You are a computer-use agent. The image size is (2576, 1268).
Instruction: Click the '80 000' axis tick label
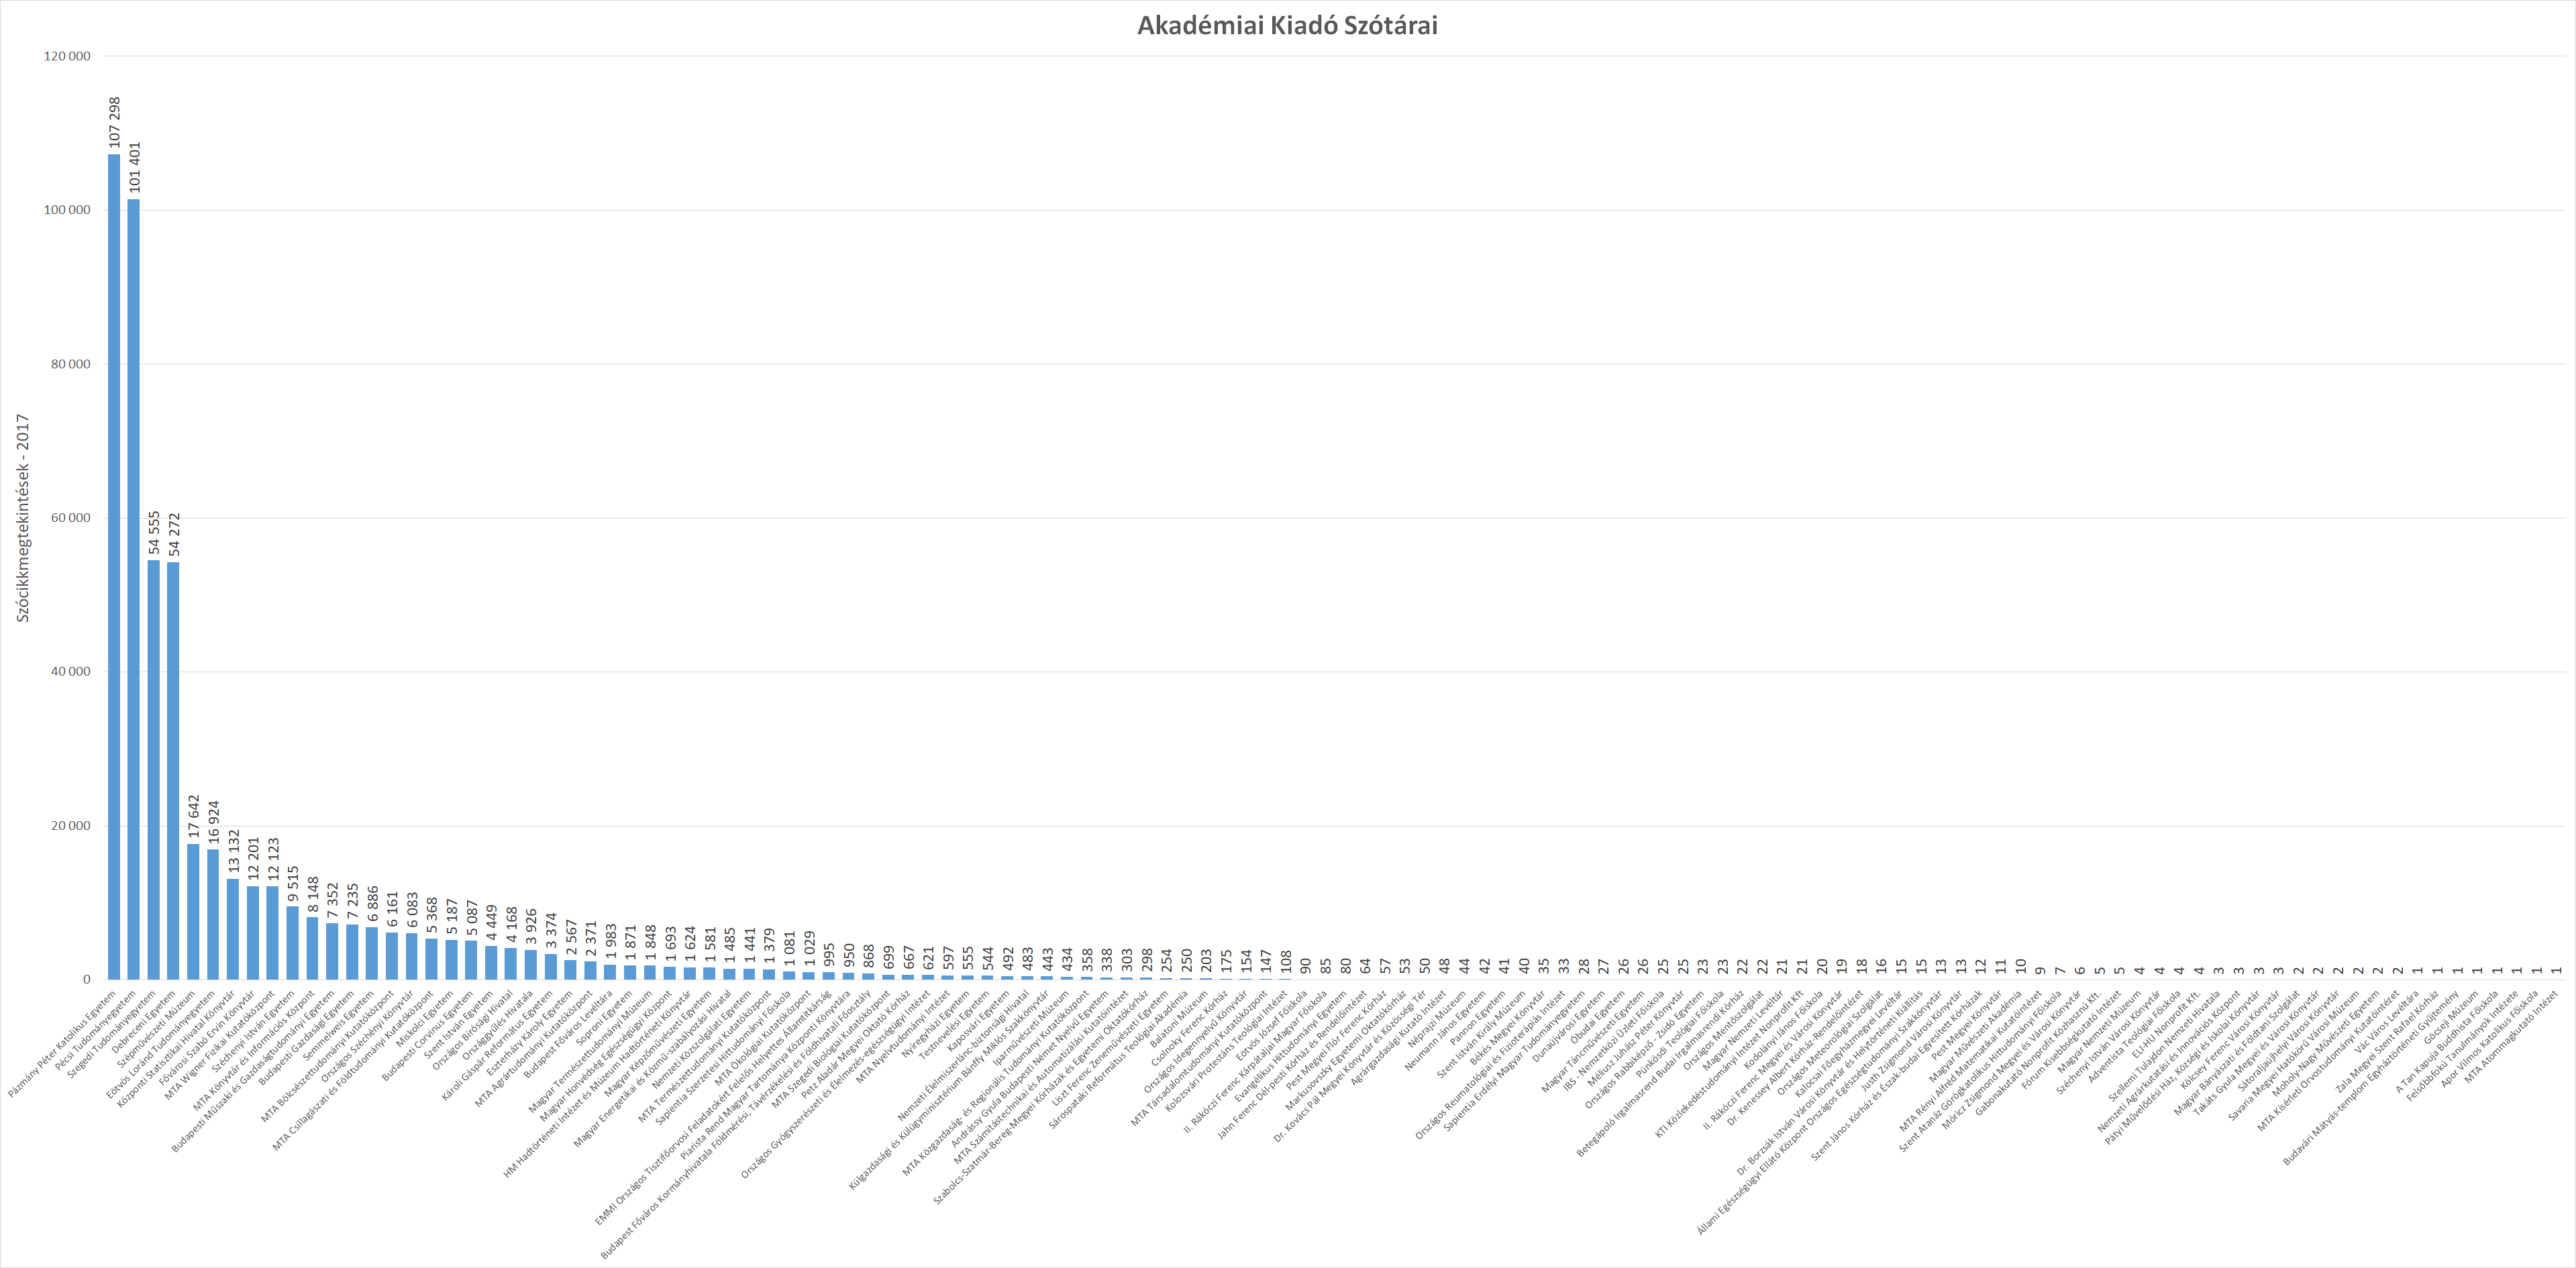click(71, 364)
